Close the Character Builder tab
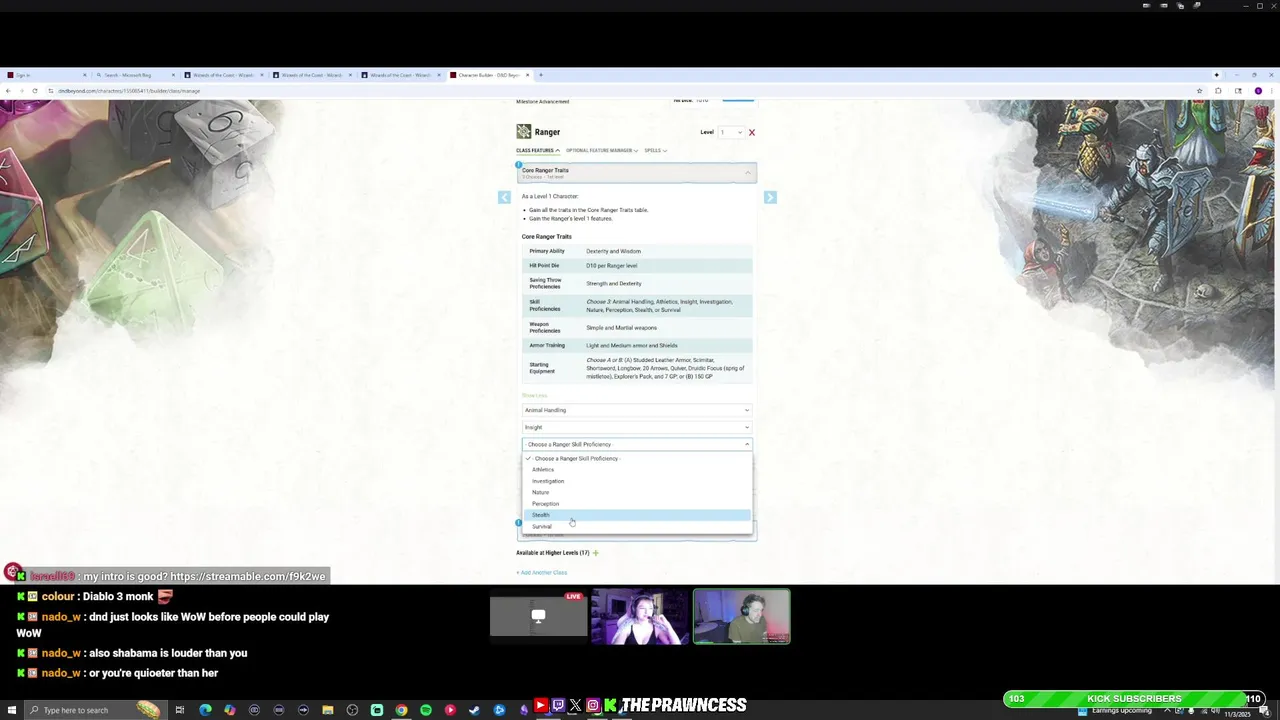Viewport: 1280px width, 720px height. click(x=526, y=75)
